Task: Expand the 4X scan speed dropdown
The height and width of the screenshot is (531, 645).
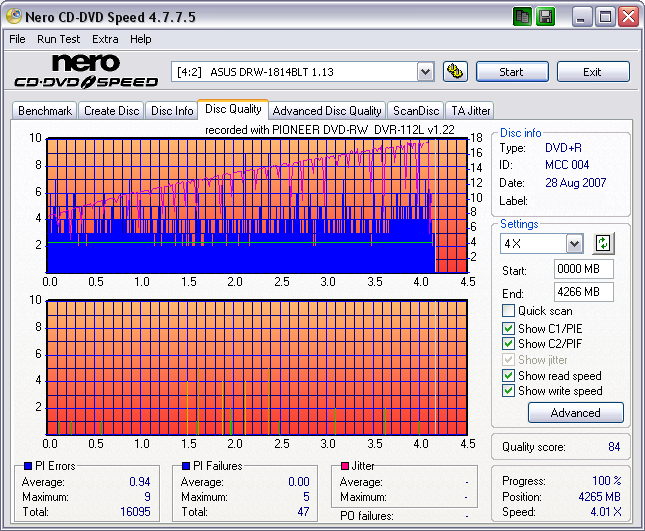Action: pyautogui.click(x=574, y=244)
